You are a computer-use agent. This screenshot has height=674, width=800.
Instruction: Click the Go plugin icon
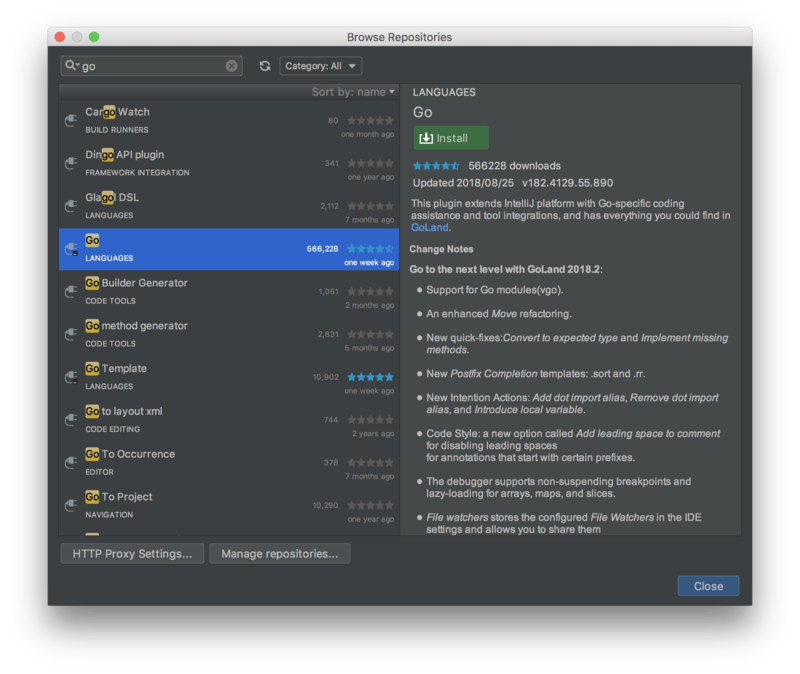71,249
